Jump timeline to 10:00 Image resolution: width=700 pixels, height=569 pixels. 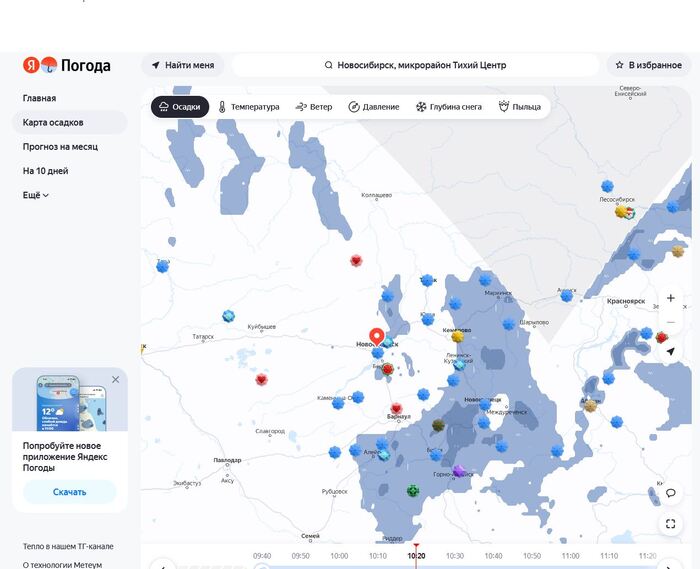pyautogui.click(x=339, y=556)
